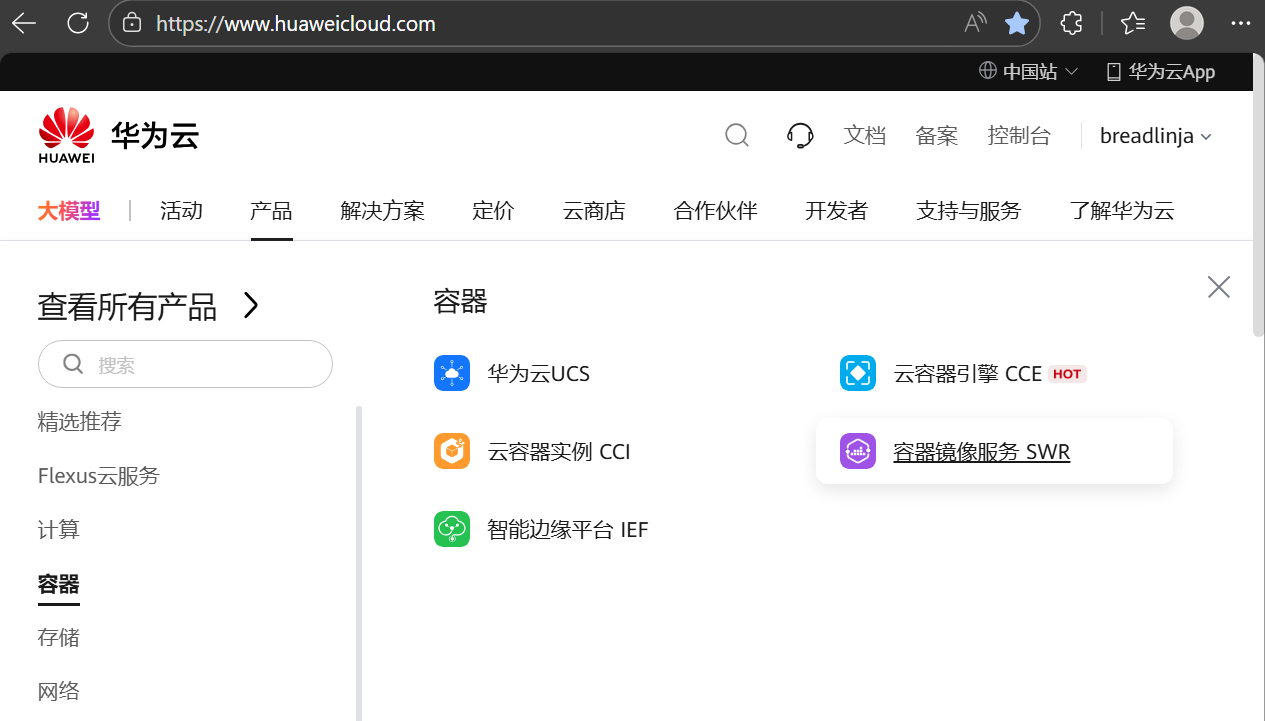
Task: Open the 备案 link
Action: (937, 136)
